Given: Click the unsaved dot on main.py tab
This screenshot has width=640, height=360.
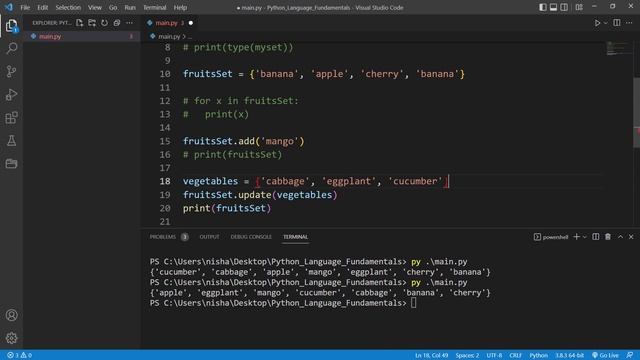Looking at the screenshot, I should pyautogui.click(x=191, y=23).
